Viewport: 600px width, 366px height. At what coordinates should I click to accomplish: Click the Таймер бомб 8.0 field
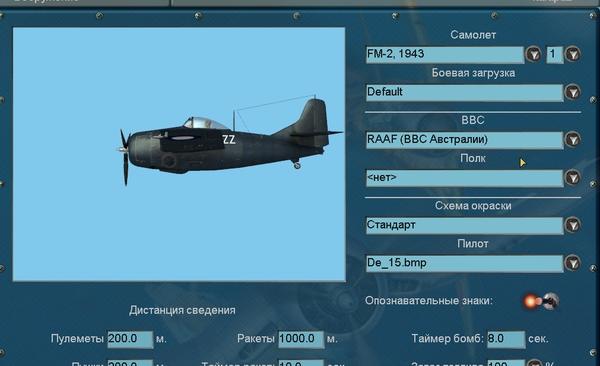(x=506, y=339)
